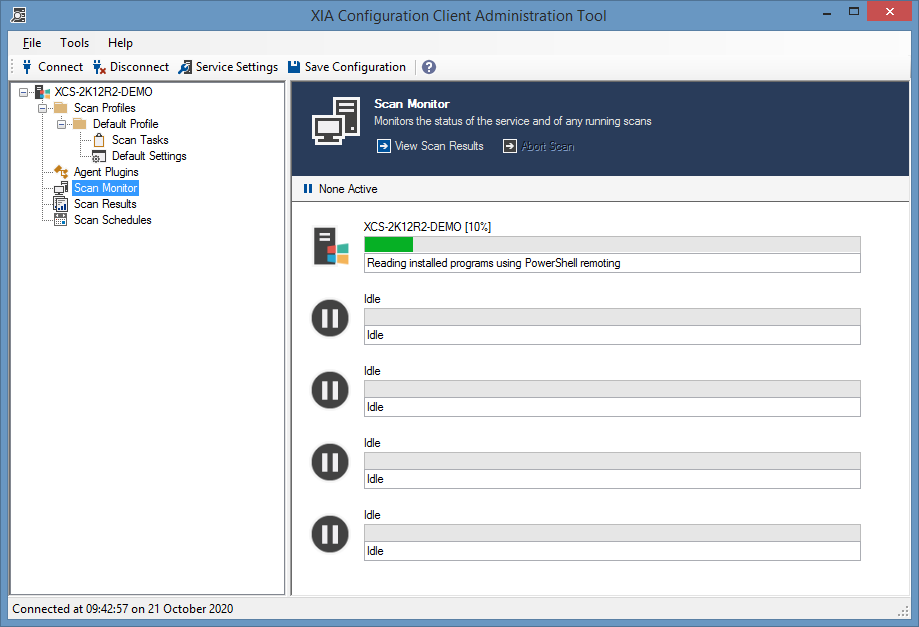Image resolution: width=919 pixels, height=627 pixels.
Task: Click the Save Configuration toolbar label
Action: (355, 67)
